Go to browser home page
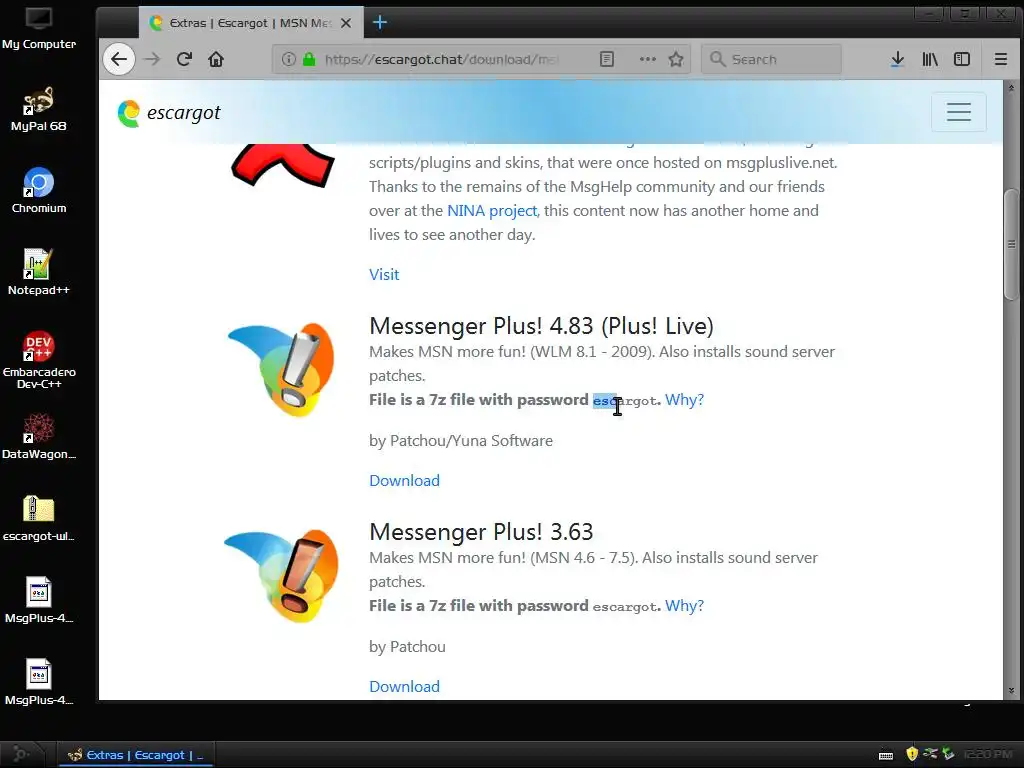The width and height of the screenshot is (1024, 768). 216,59
